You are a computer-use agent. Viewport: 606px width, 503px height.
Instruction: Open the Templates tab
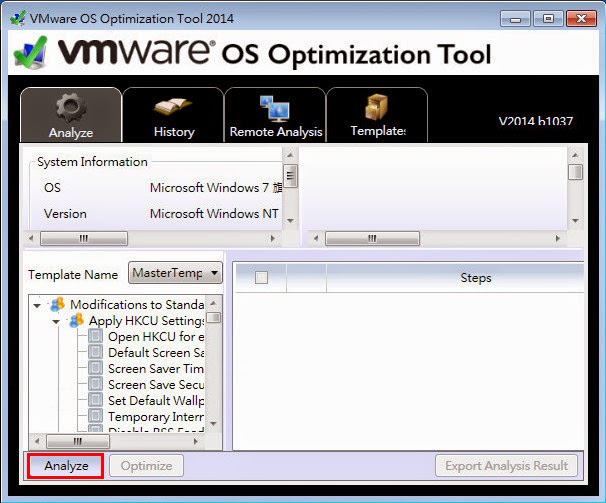click(377, 115)
